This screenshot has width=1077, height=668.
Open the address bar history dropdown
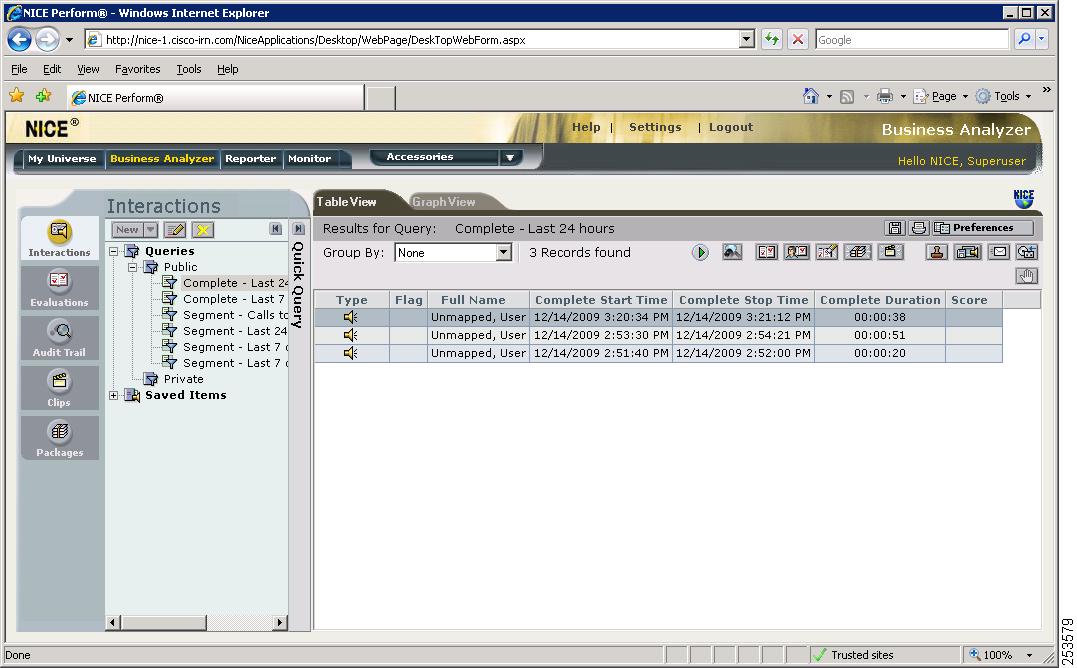point(747,40)
